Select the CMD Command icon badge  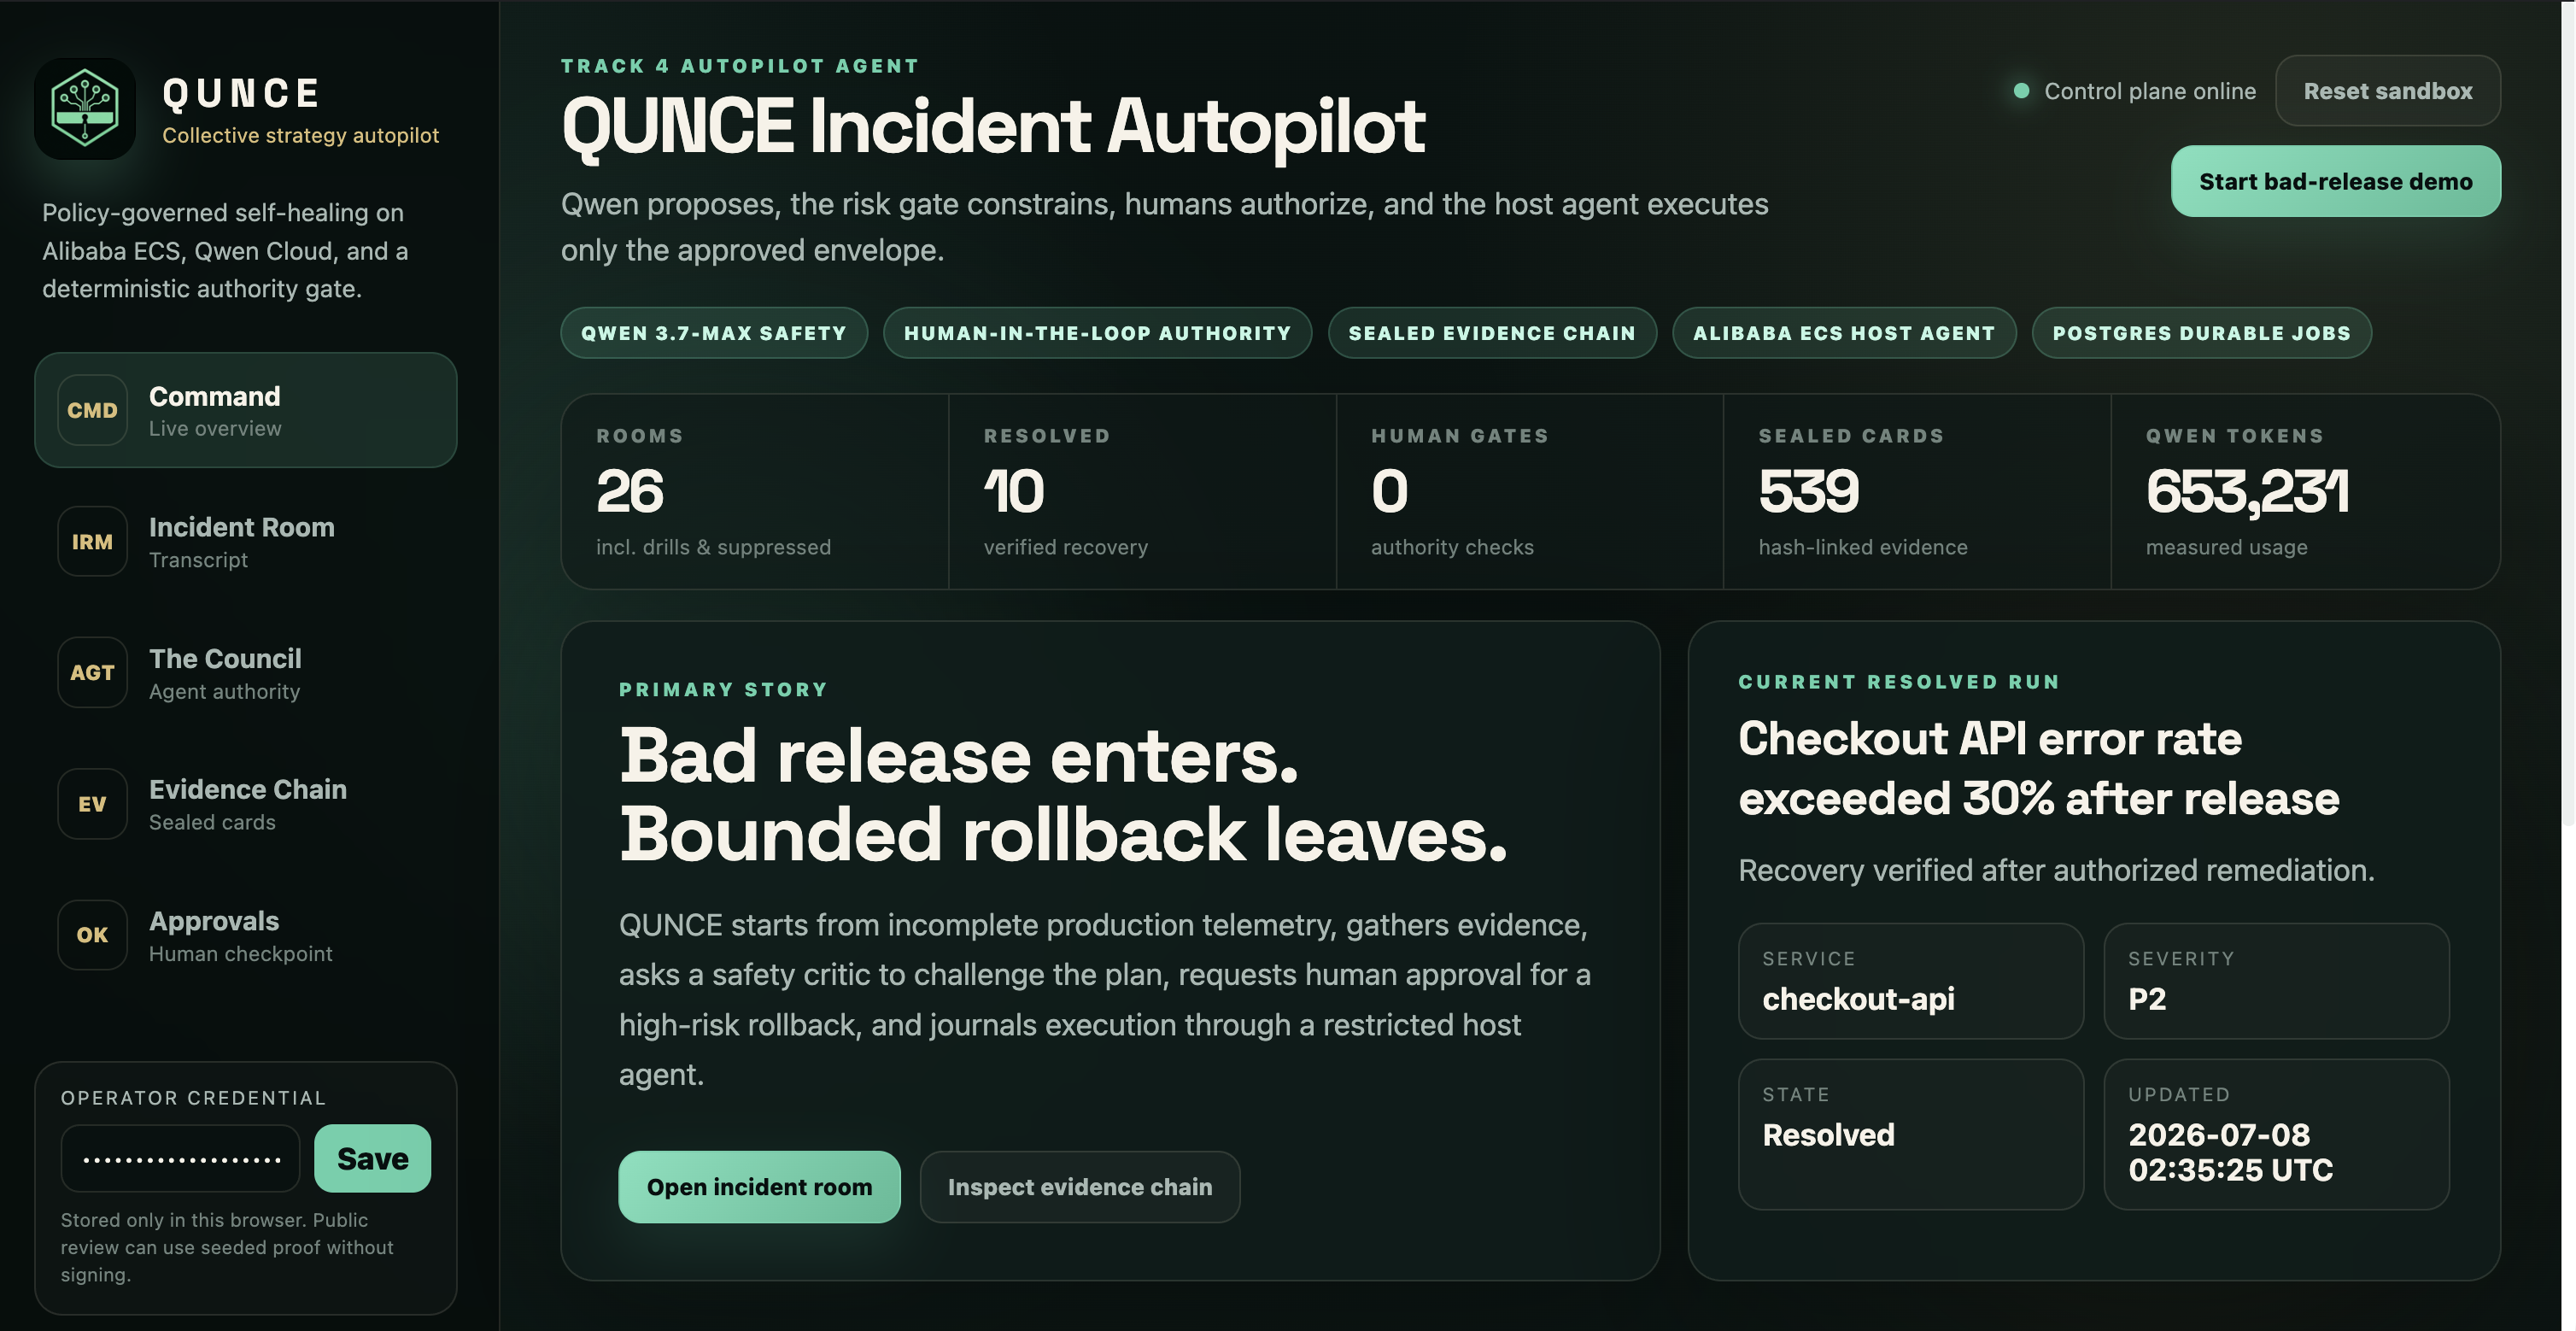click(x=92, y=410)
